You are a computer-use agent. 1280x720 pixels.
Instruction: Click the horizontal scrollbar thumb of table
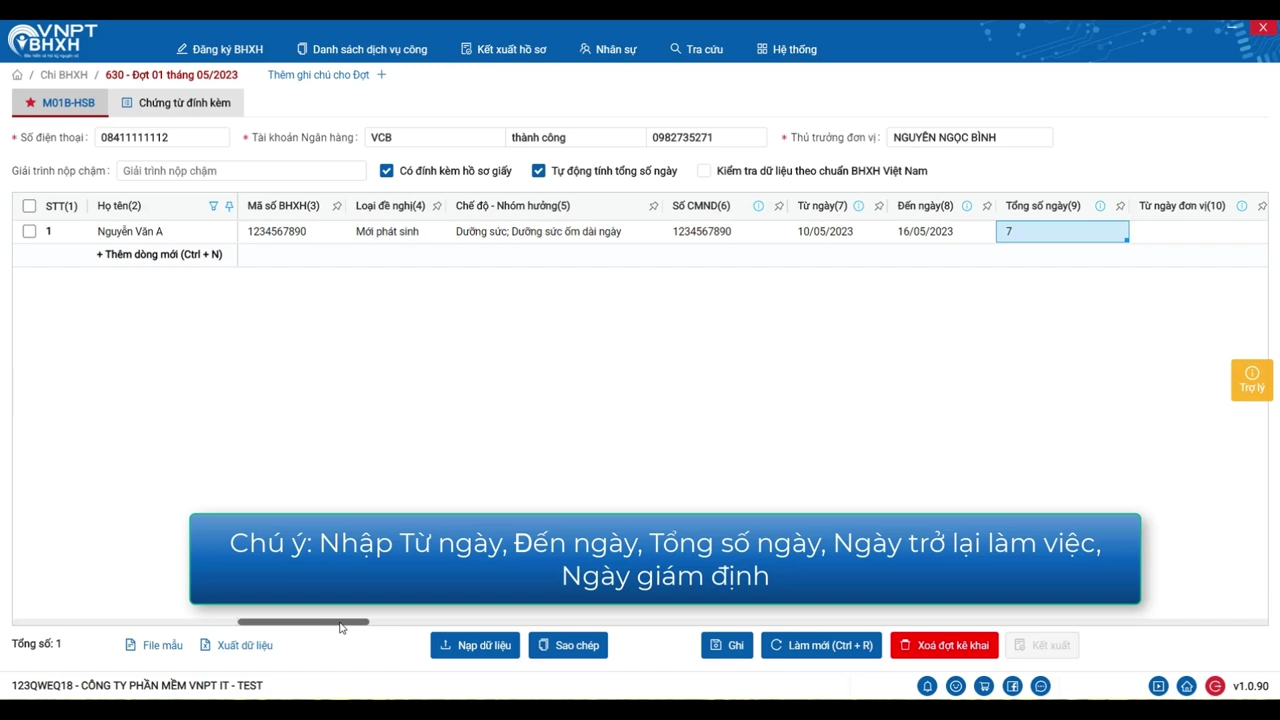pyautogui.click(x=303, y=622)
